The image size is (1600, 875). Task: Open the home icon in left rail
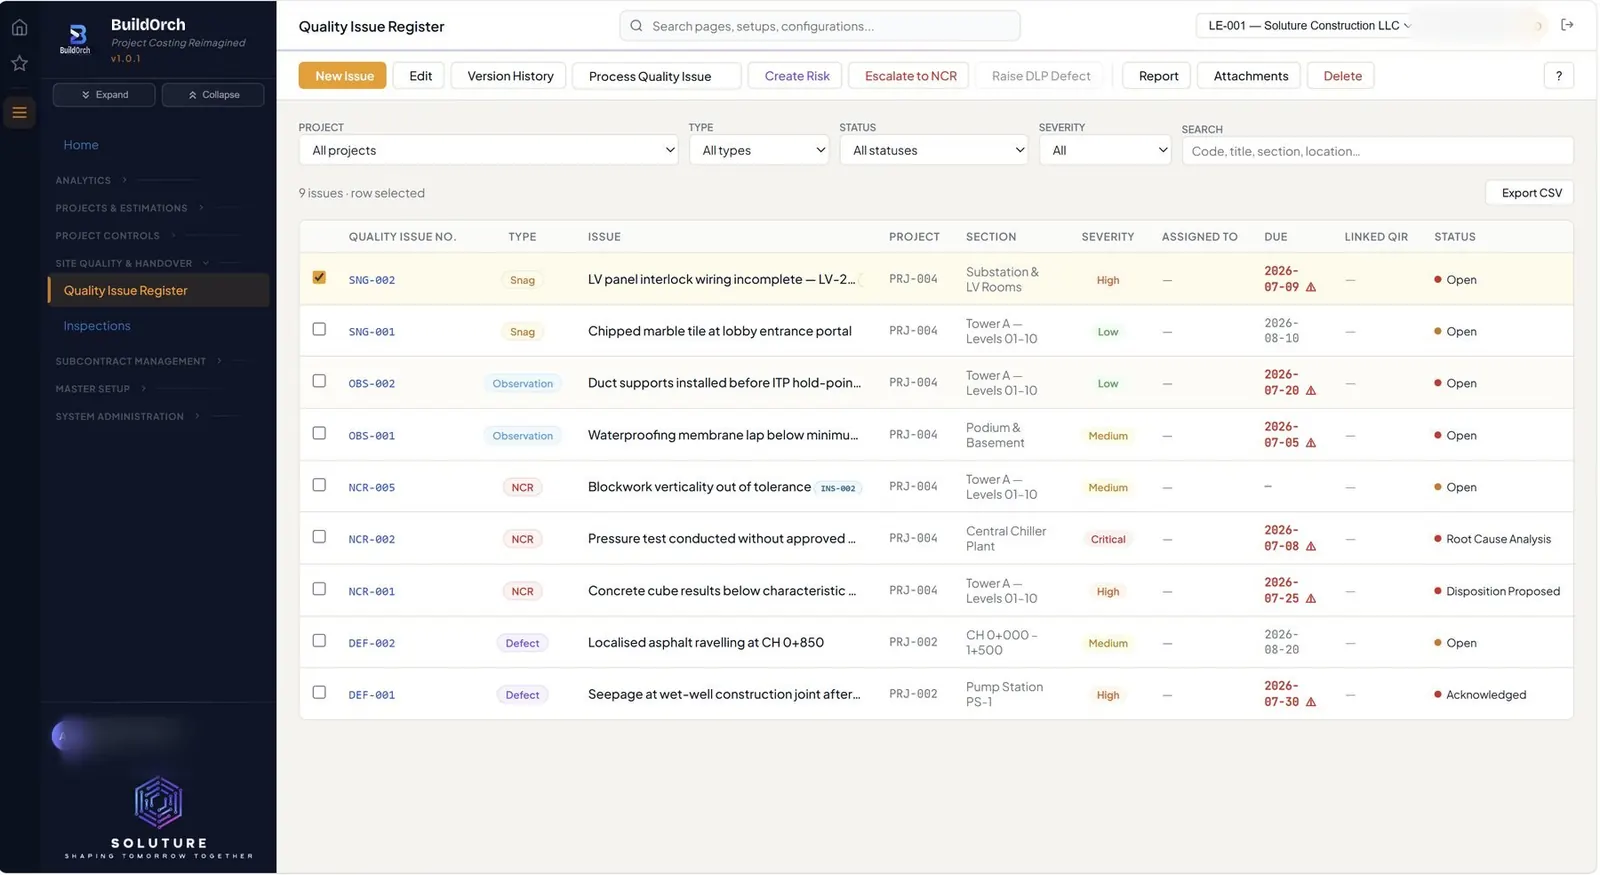click(19, 28)
